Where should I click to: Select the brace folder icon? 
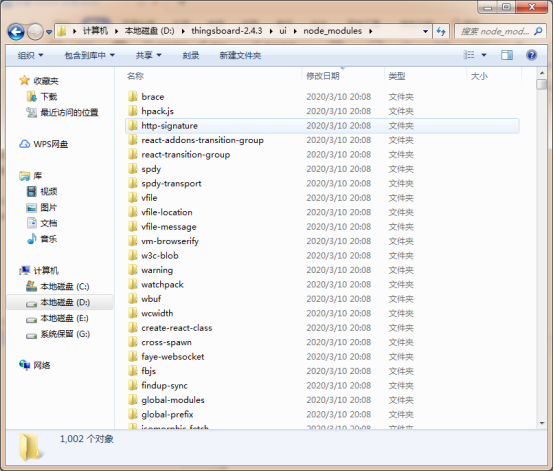coord(132,96)
